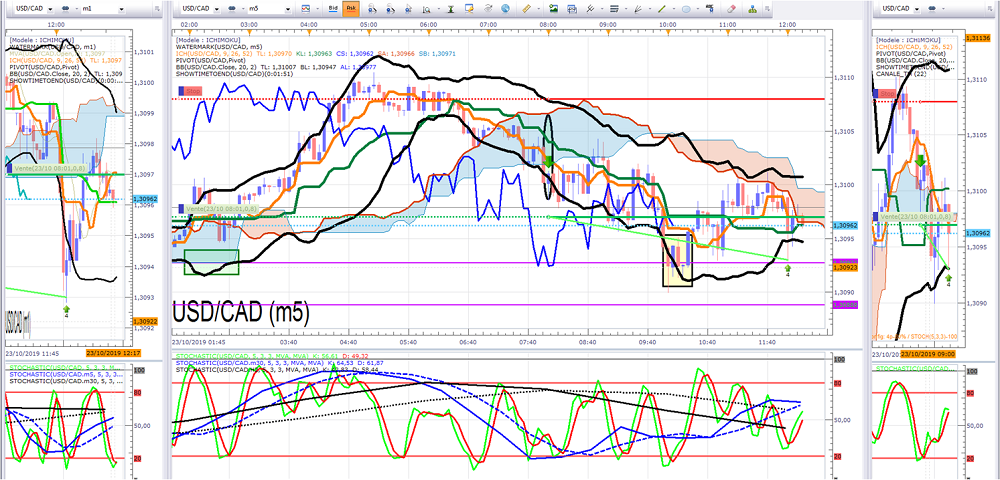Click the zoom magnifier tool in toolbar
1000x480 pixels.
(x=427, y=9)
